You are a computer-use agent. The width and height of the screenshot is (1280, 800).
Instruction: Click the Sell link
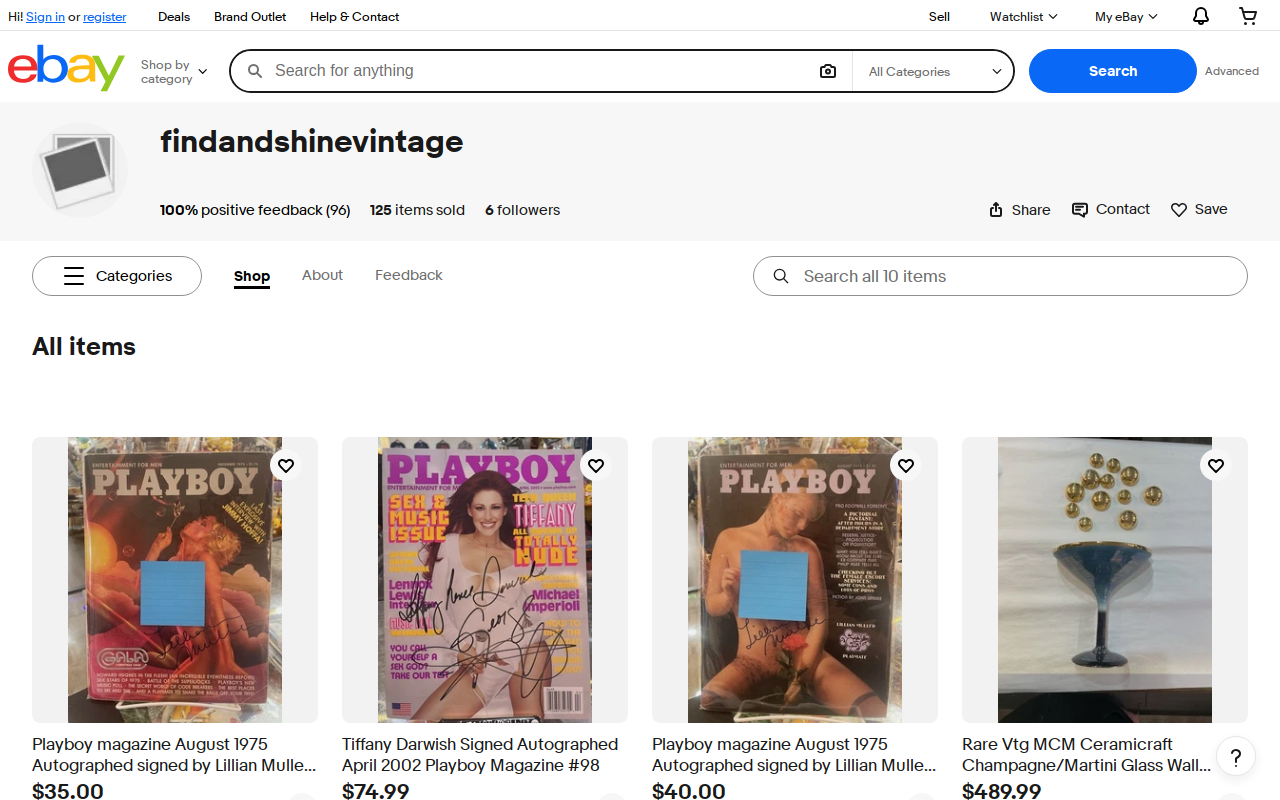click(x=939, y=16)
